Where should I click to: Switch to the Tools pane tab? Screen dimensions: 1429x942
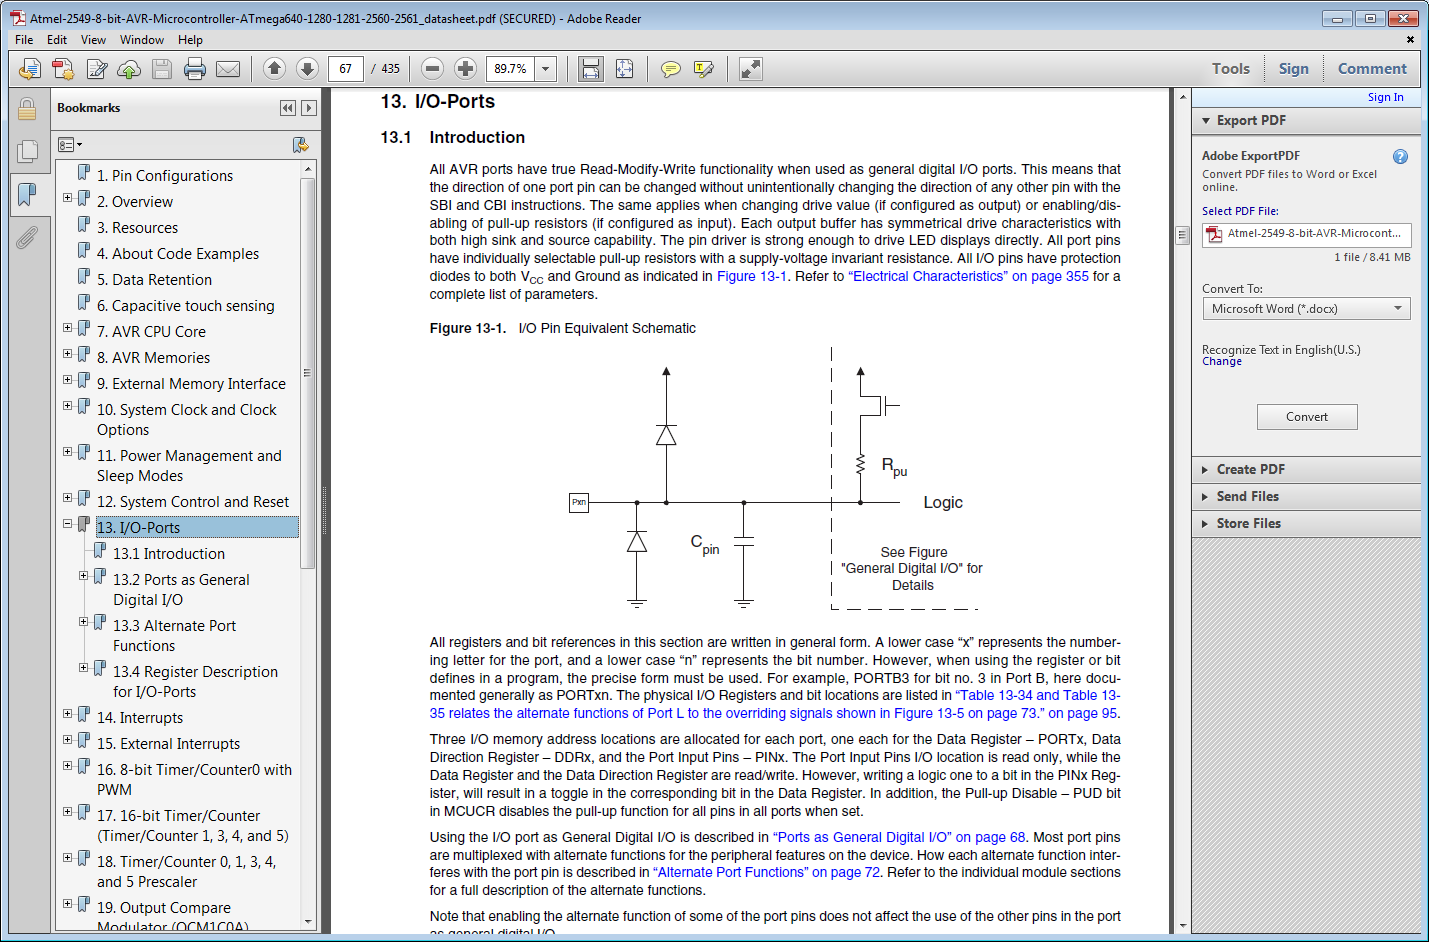(1231, 69)
